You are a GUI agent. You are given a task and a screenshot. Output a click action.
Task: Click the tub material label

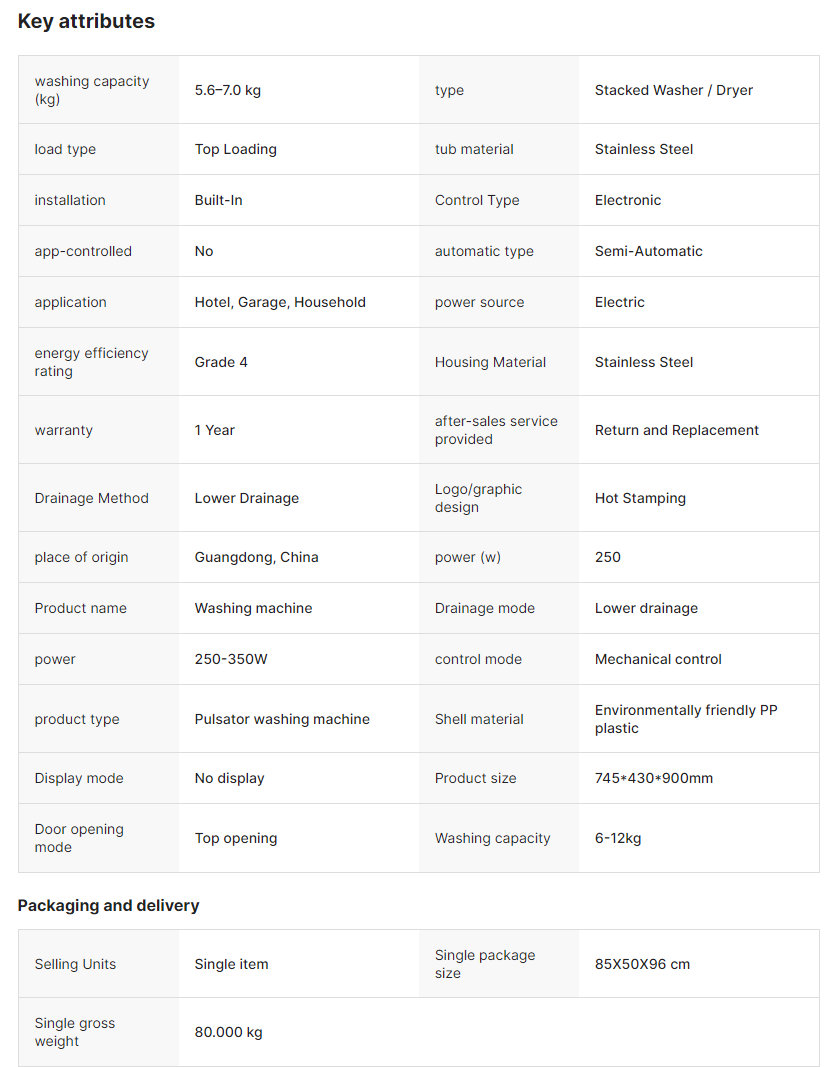[x=474, y=149]
